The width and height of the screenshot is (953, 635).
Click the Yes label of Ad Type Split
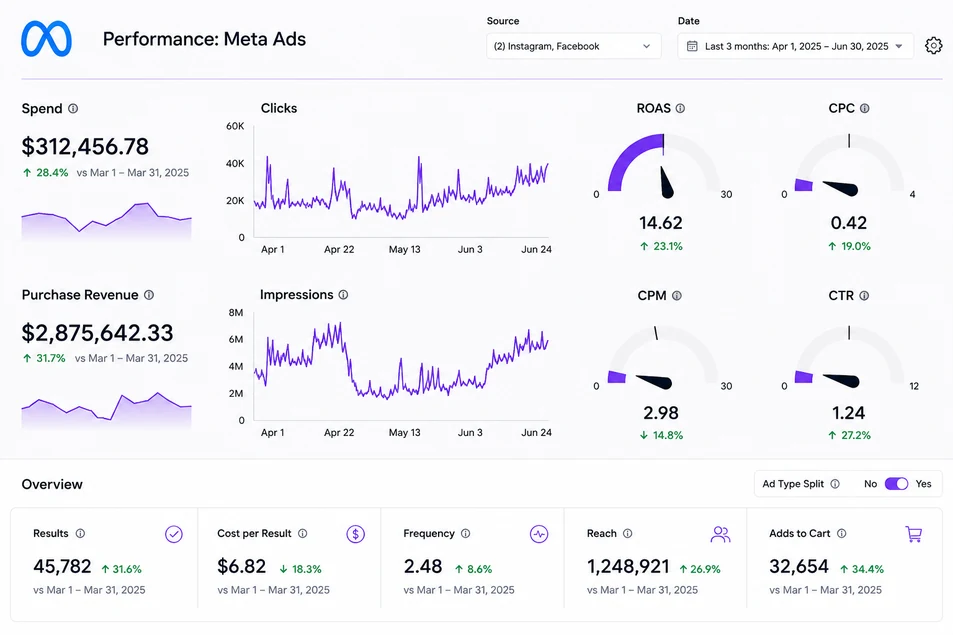point(923,484)
